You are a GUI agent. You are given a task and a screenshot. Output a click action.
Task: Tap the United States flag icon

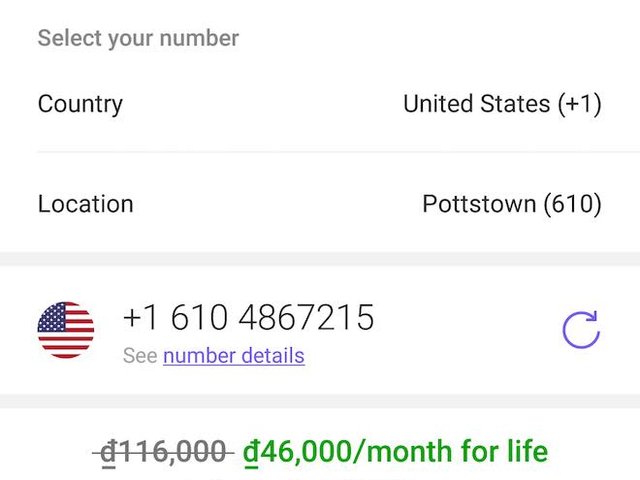(x=66, y=329)
